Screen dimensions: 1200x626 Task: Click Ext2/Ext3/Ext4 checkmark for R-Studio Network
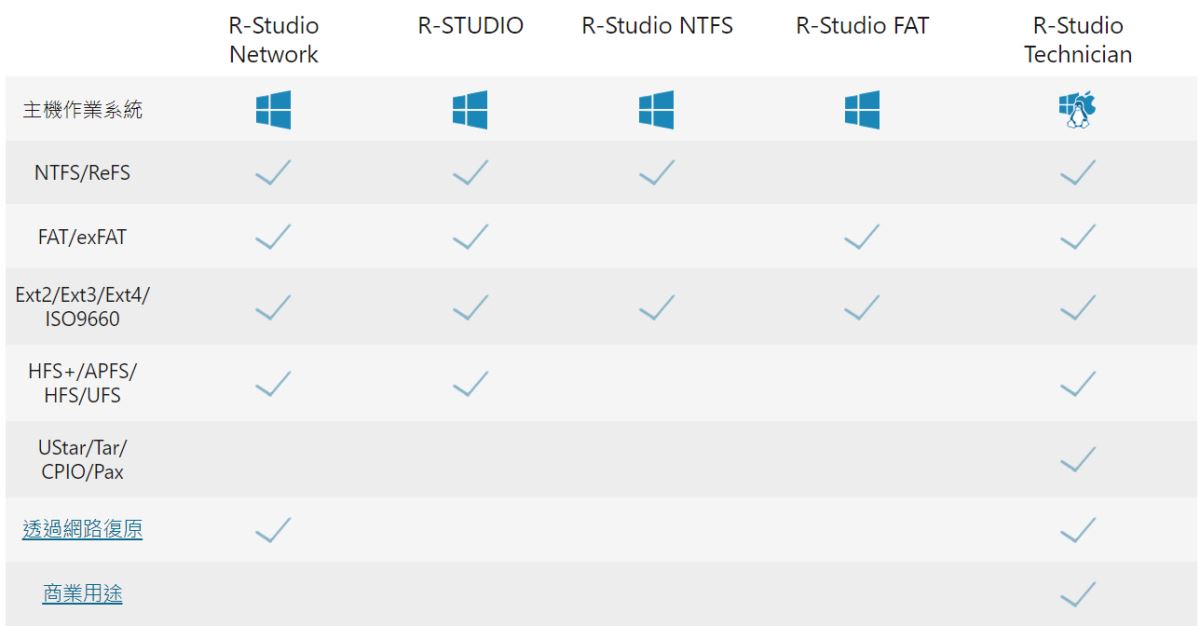point(273,307)
